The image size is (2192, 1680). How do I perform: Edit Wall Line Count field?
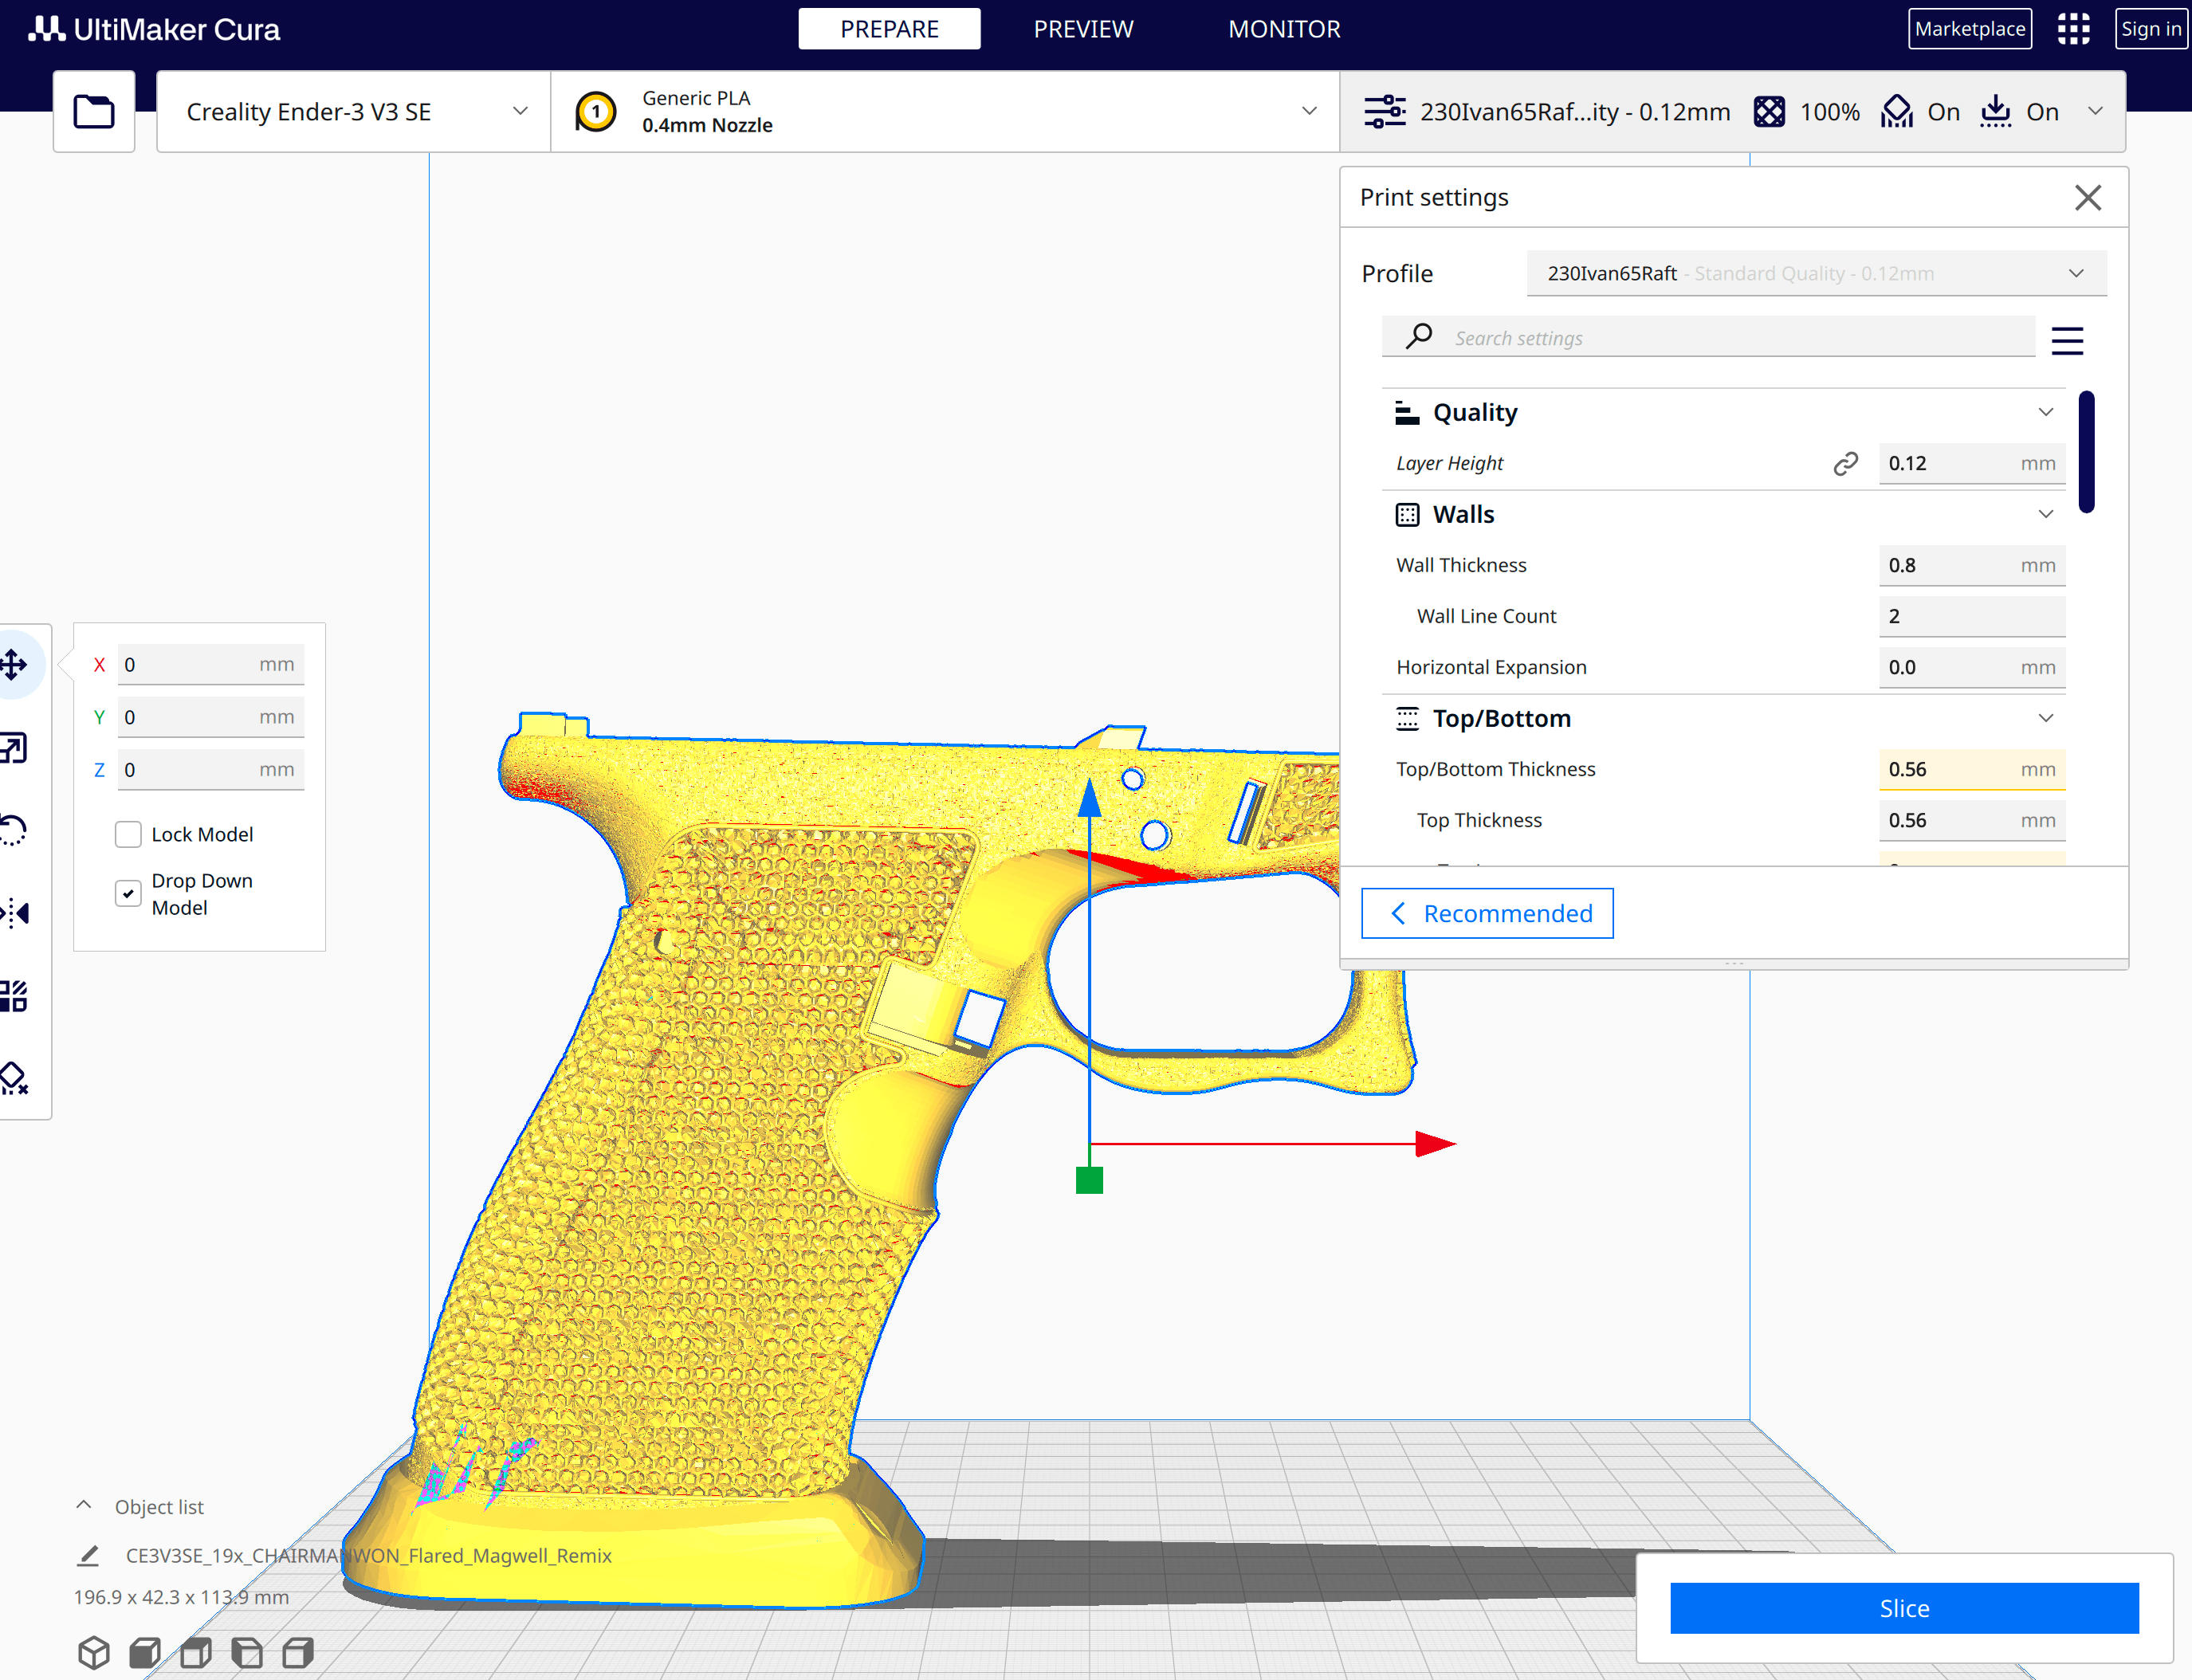click(1971, 616)
